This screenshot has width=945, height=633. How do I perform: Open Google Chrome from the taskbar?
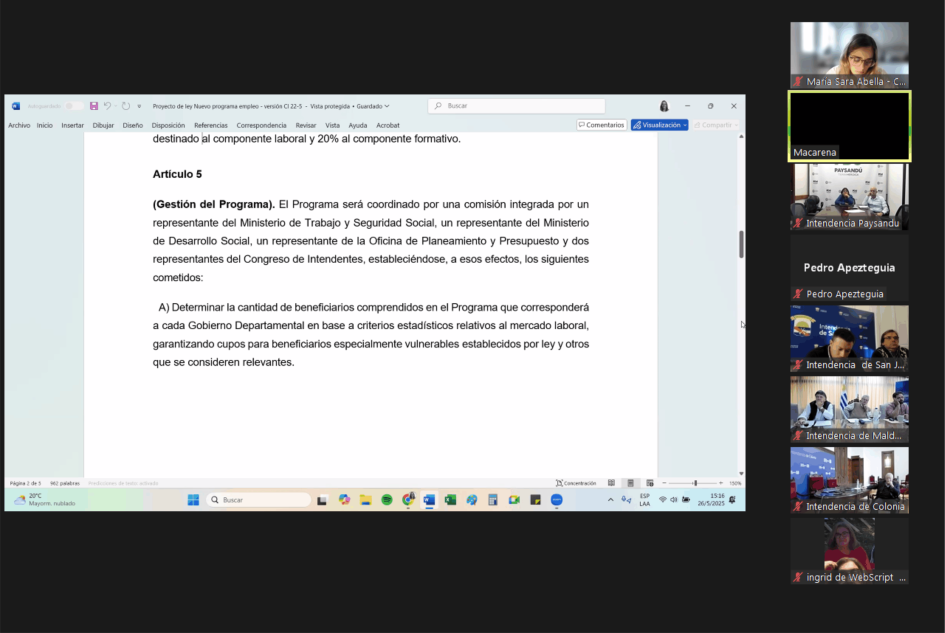[x=409, y=499]
